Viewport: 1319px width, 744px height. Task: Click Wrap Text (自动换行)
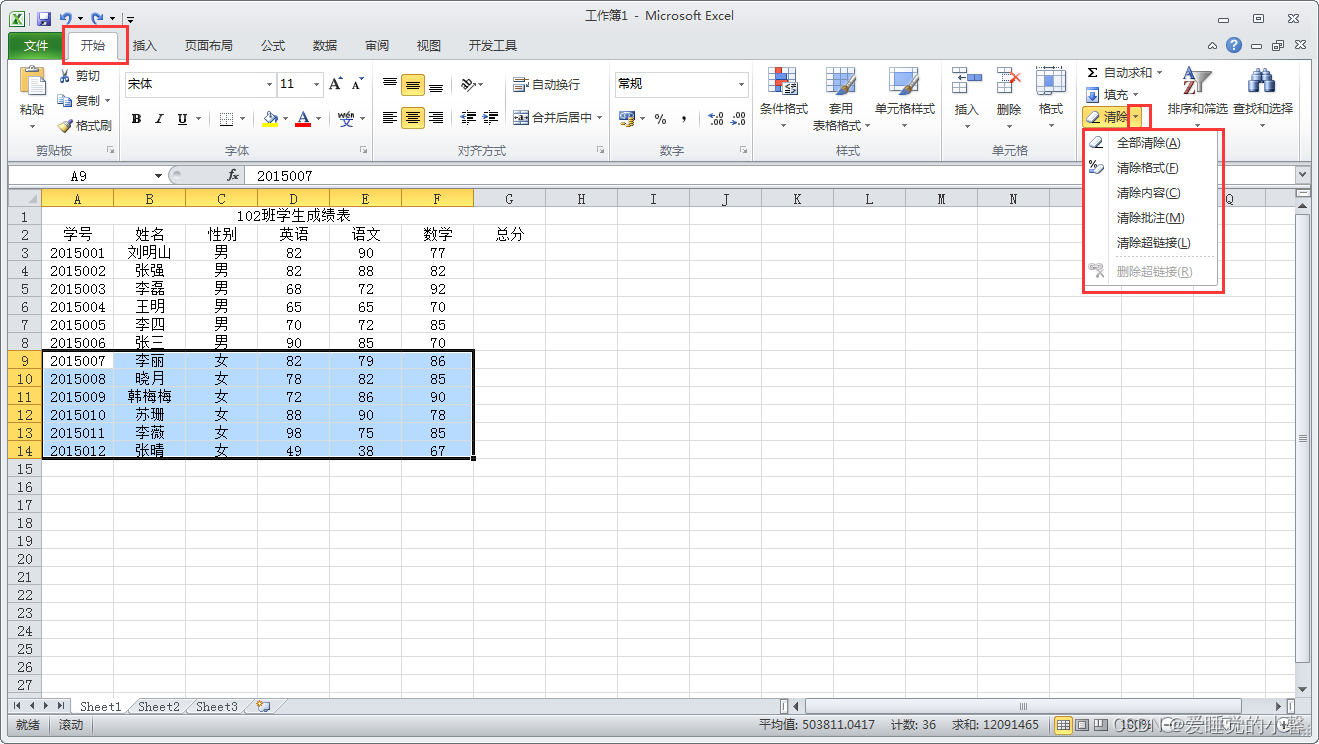pos(546,85)
